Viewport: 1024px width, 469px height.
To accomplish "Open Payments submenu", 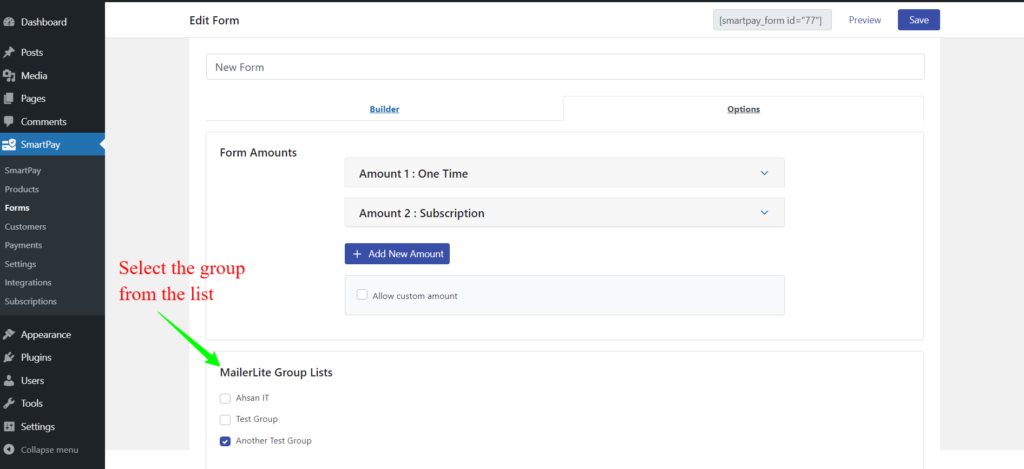I will [24, 245].
